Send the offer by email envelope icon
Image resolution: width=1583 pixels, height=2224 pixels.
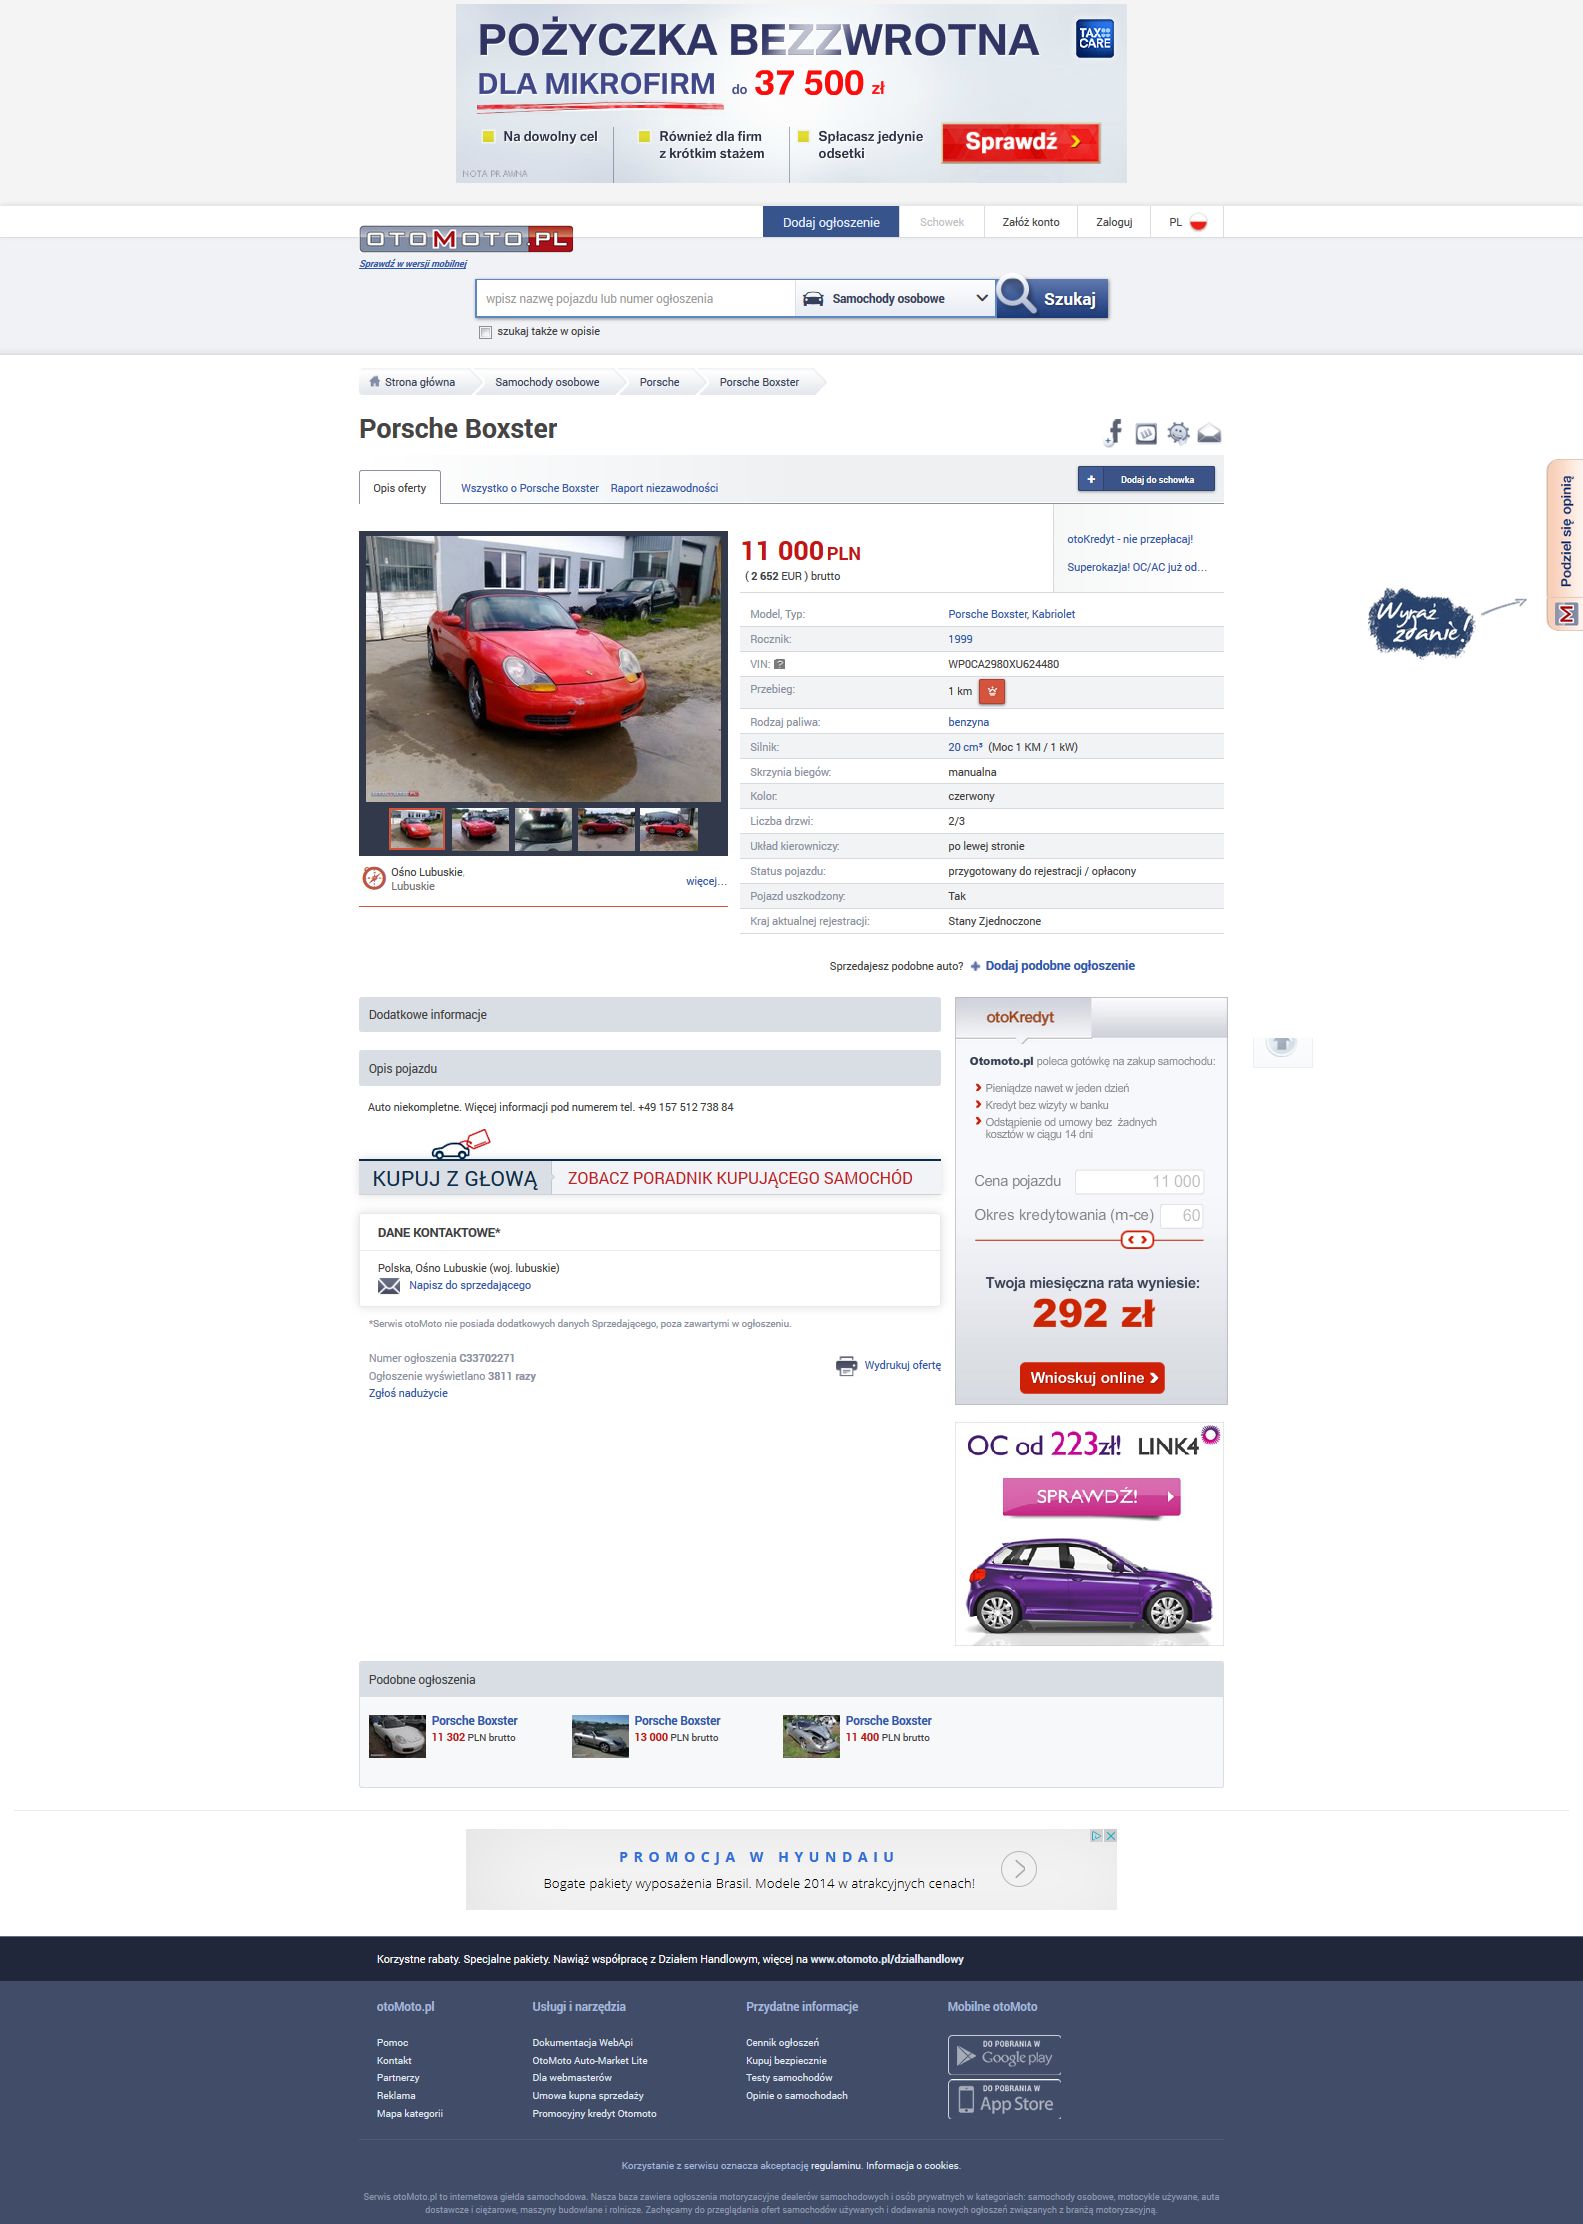tap(1209, 433)
